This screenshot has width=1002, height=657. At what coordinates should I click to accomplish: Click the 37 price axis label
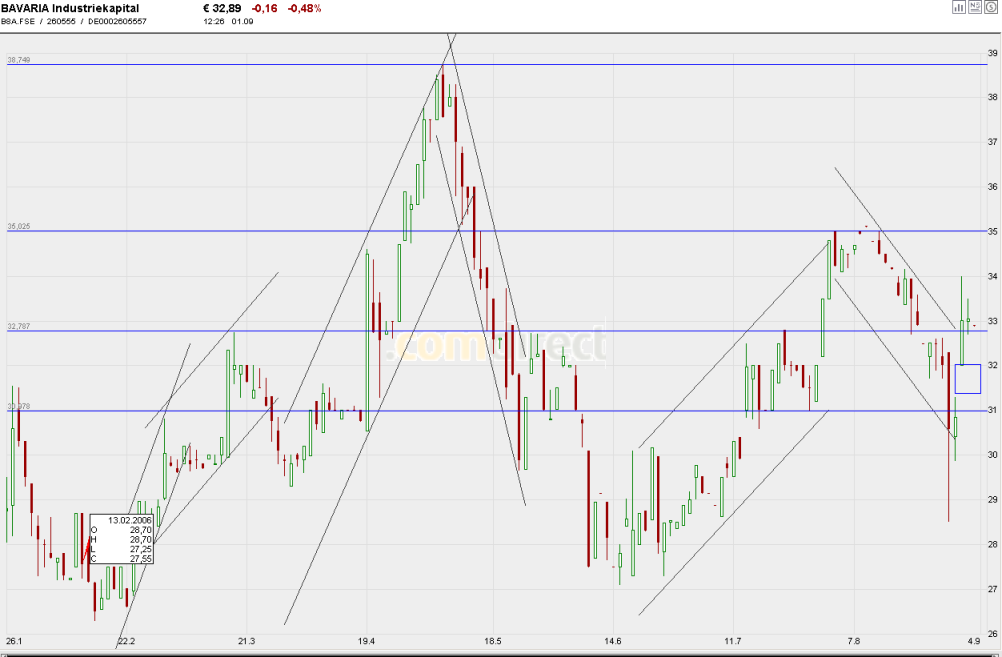tap(992, 142)
